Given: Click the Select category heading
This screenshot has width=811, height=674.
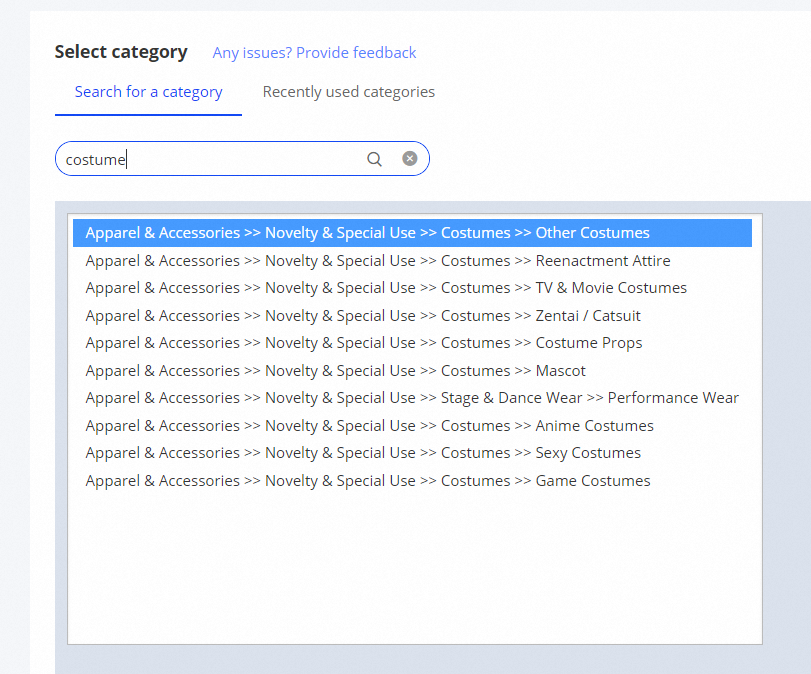Looking at the screenshot, I should (121, 52).
